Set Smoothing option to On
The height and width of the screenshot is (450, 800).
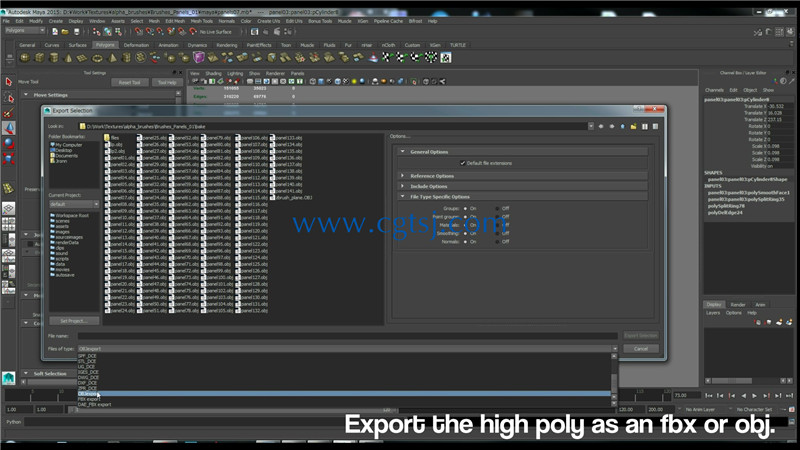click(x=465, y=233)
